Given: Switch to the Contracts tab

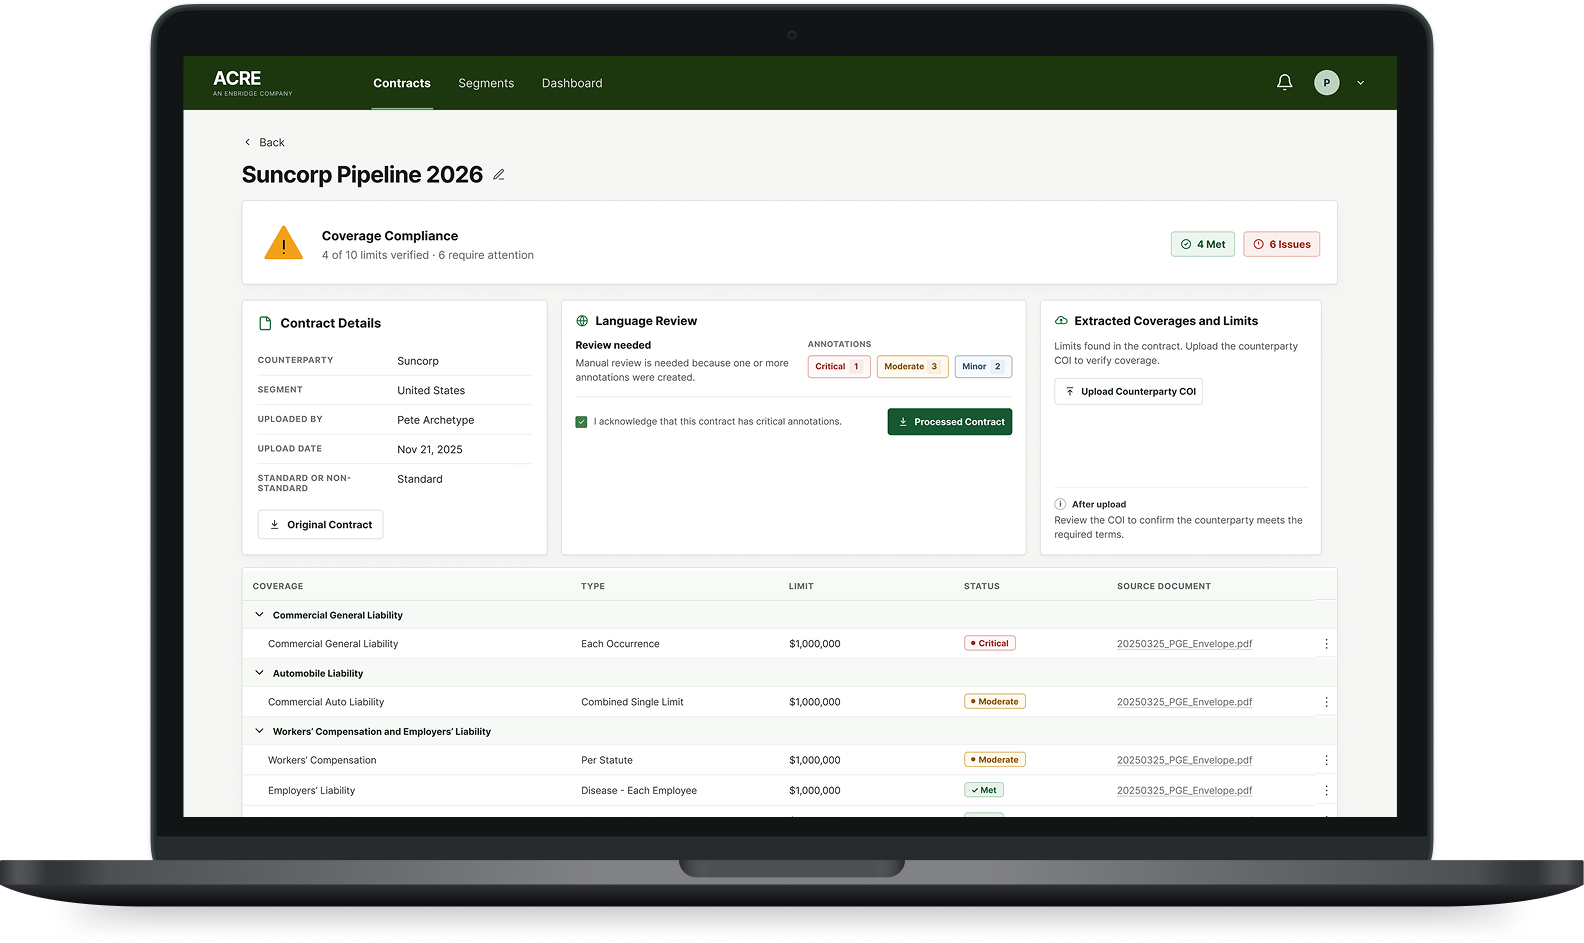Looking at the screenshot, I should [402, 83].
